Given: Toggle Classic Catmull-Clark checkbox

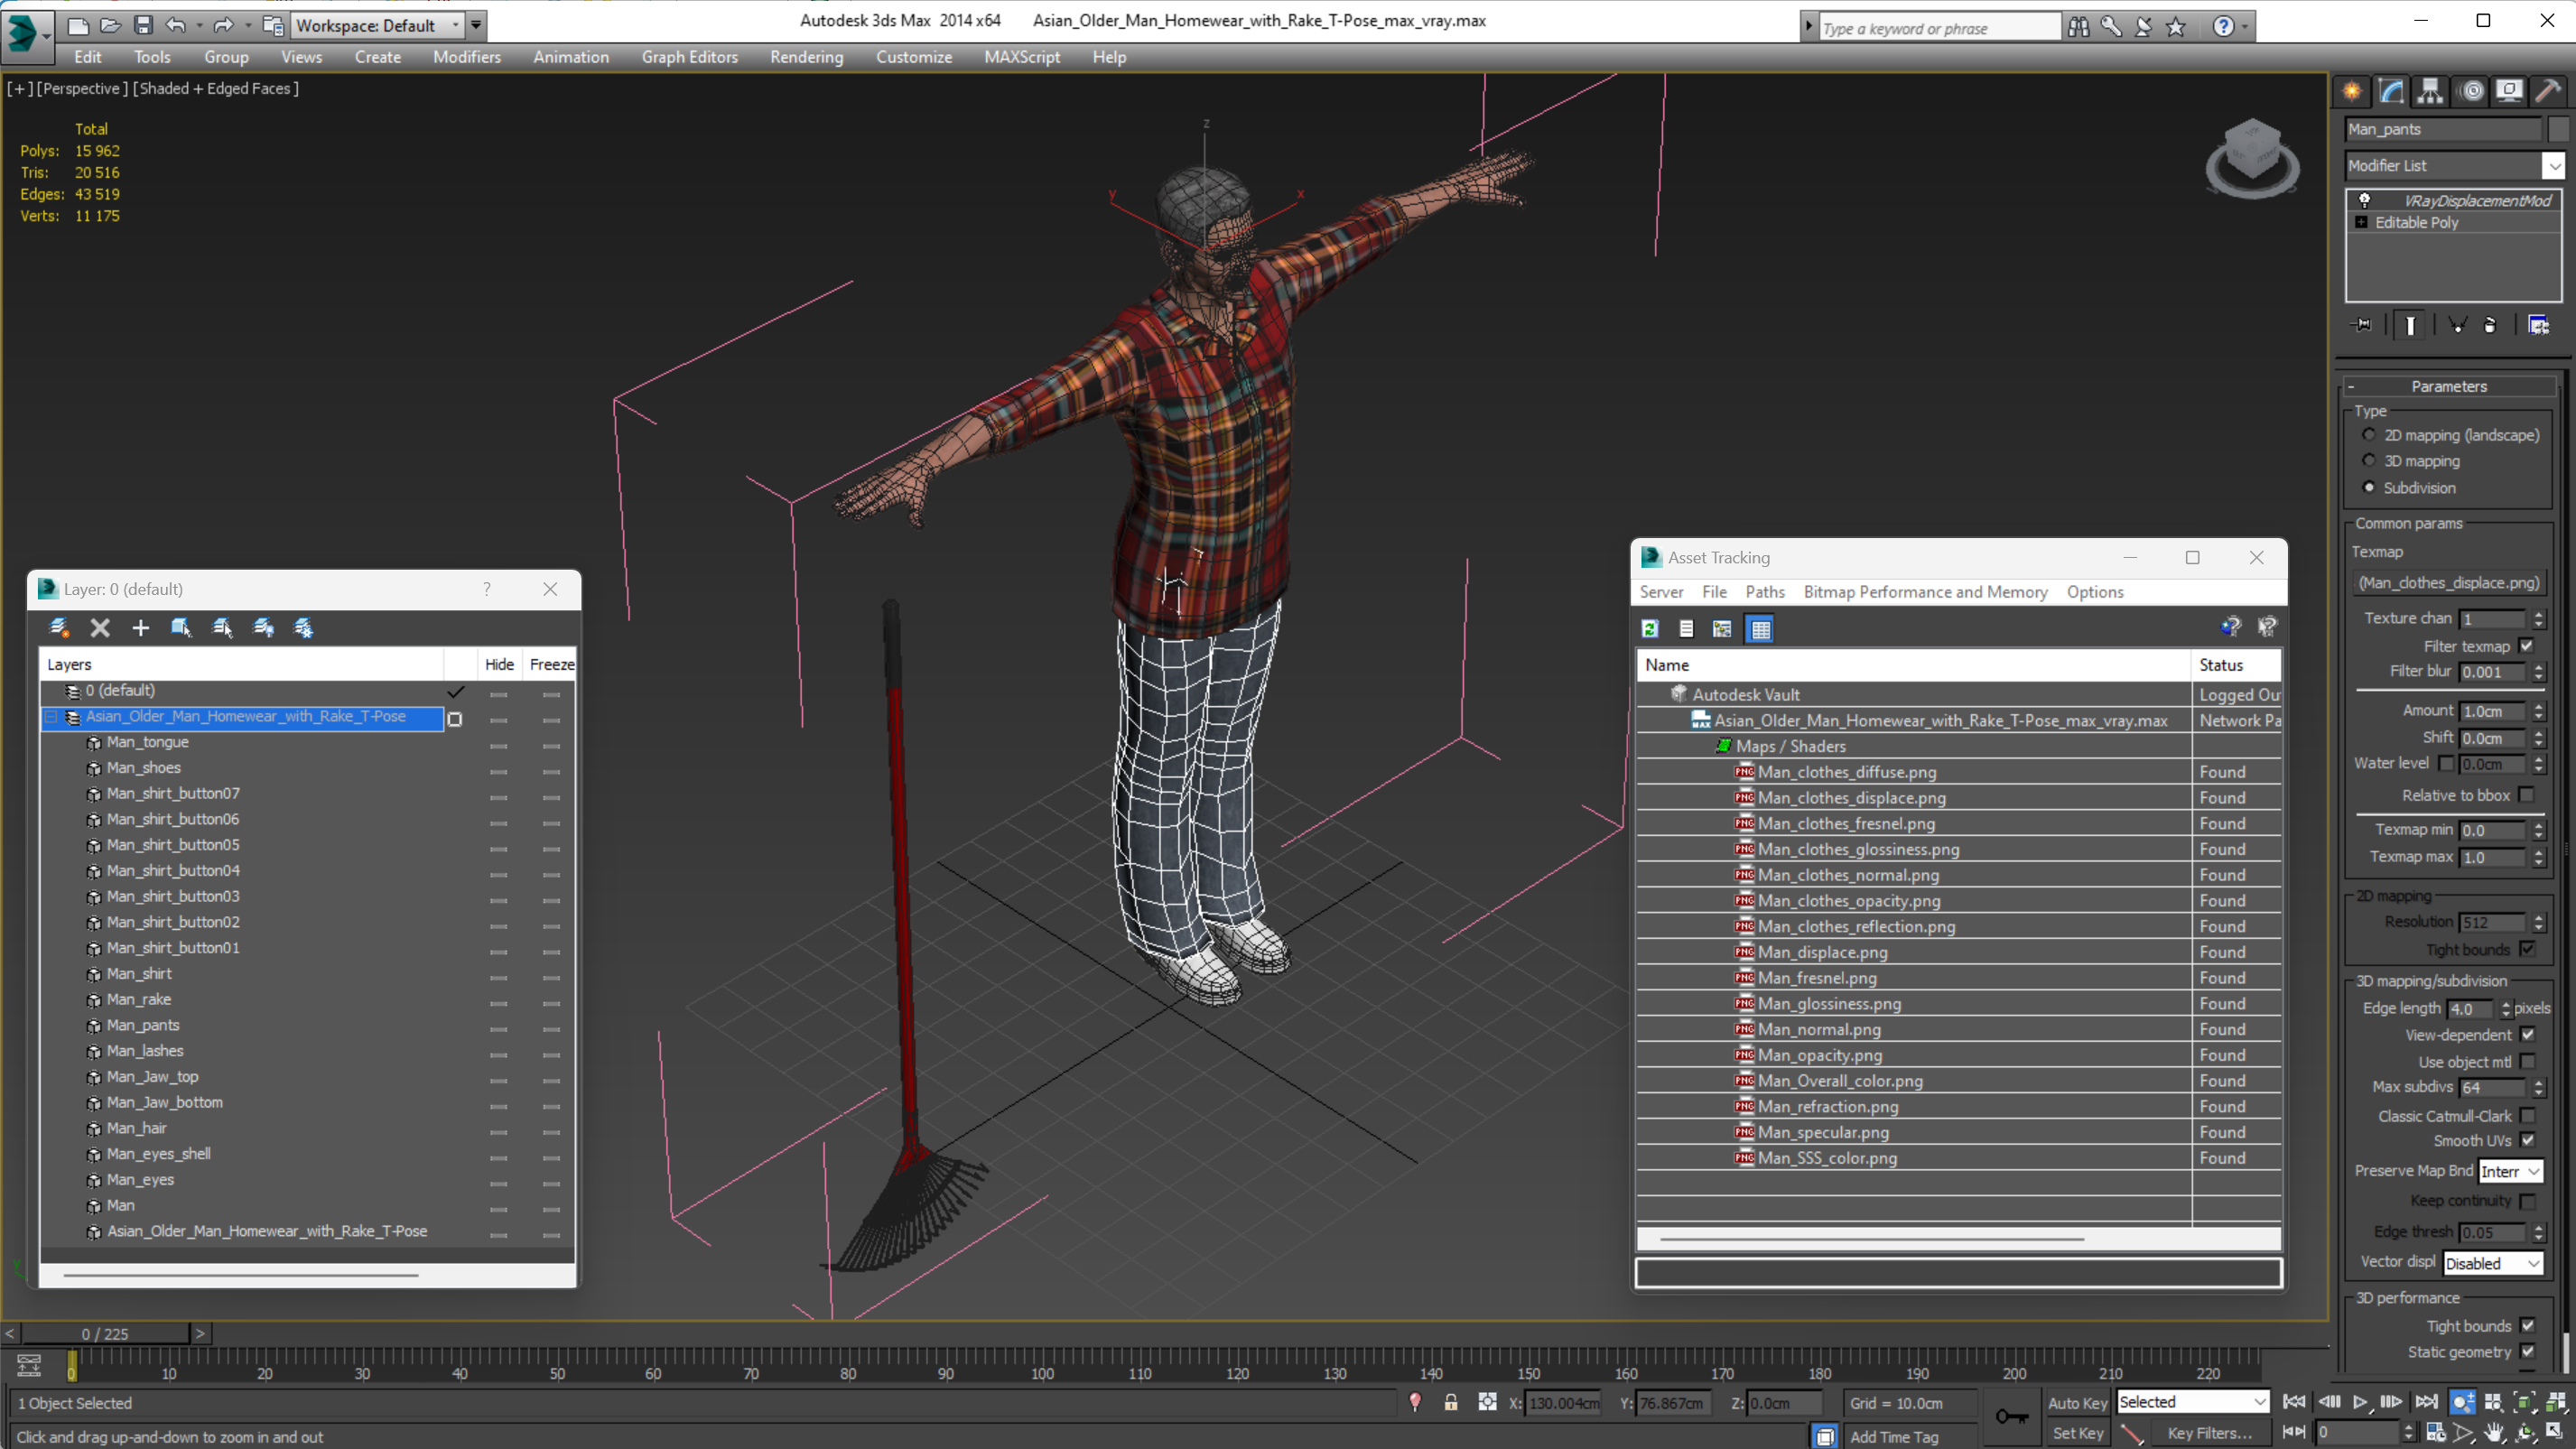Looking at the screenshot, I should [2527, 1115].
